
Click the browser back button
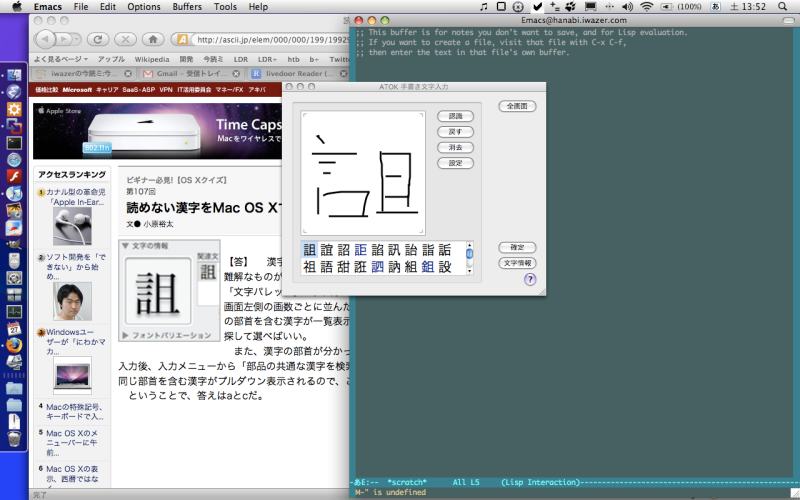point(46,39)
